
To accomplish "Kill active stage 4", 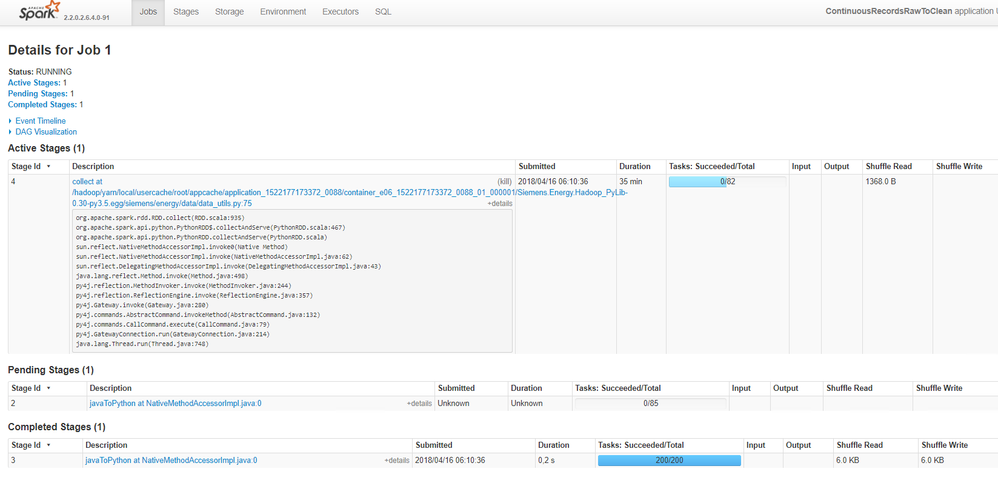I will [504, 182].
